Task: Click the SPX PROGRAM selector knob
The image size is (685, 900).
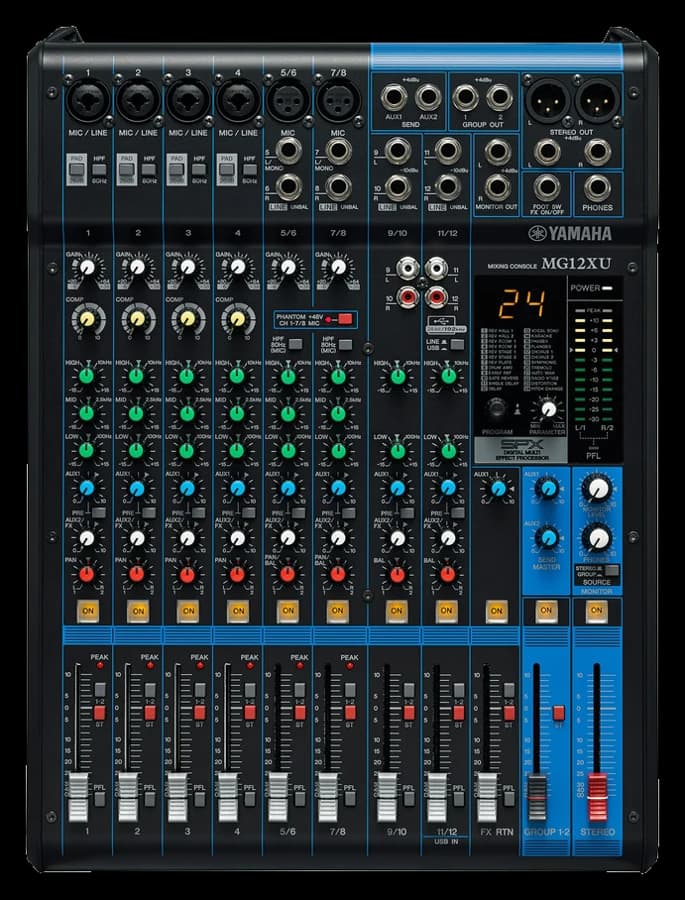Action: point(497,408)
